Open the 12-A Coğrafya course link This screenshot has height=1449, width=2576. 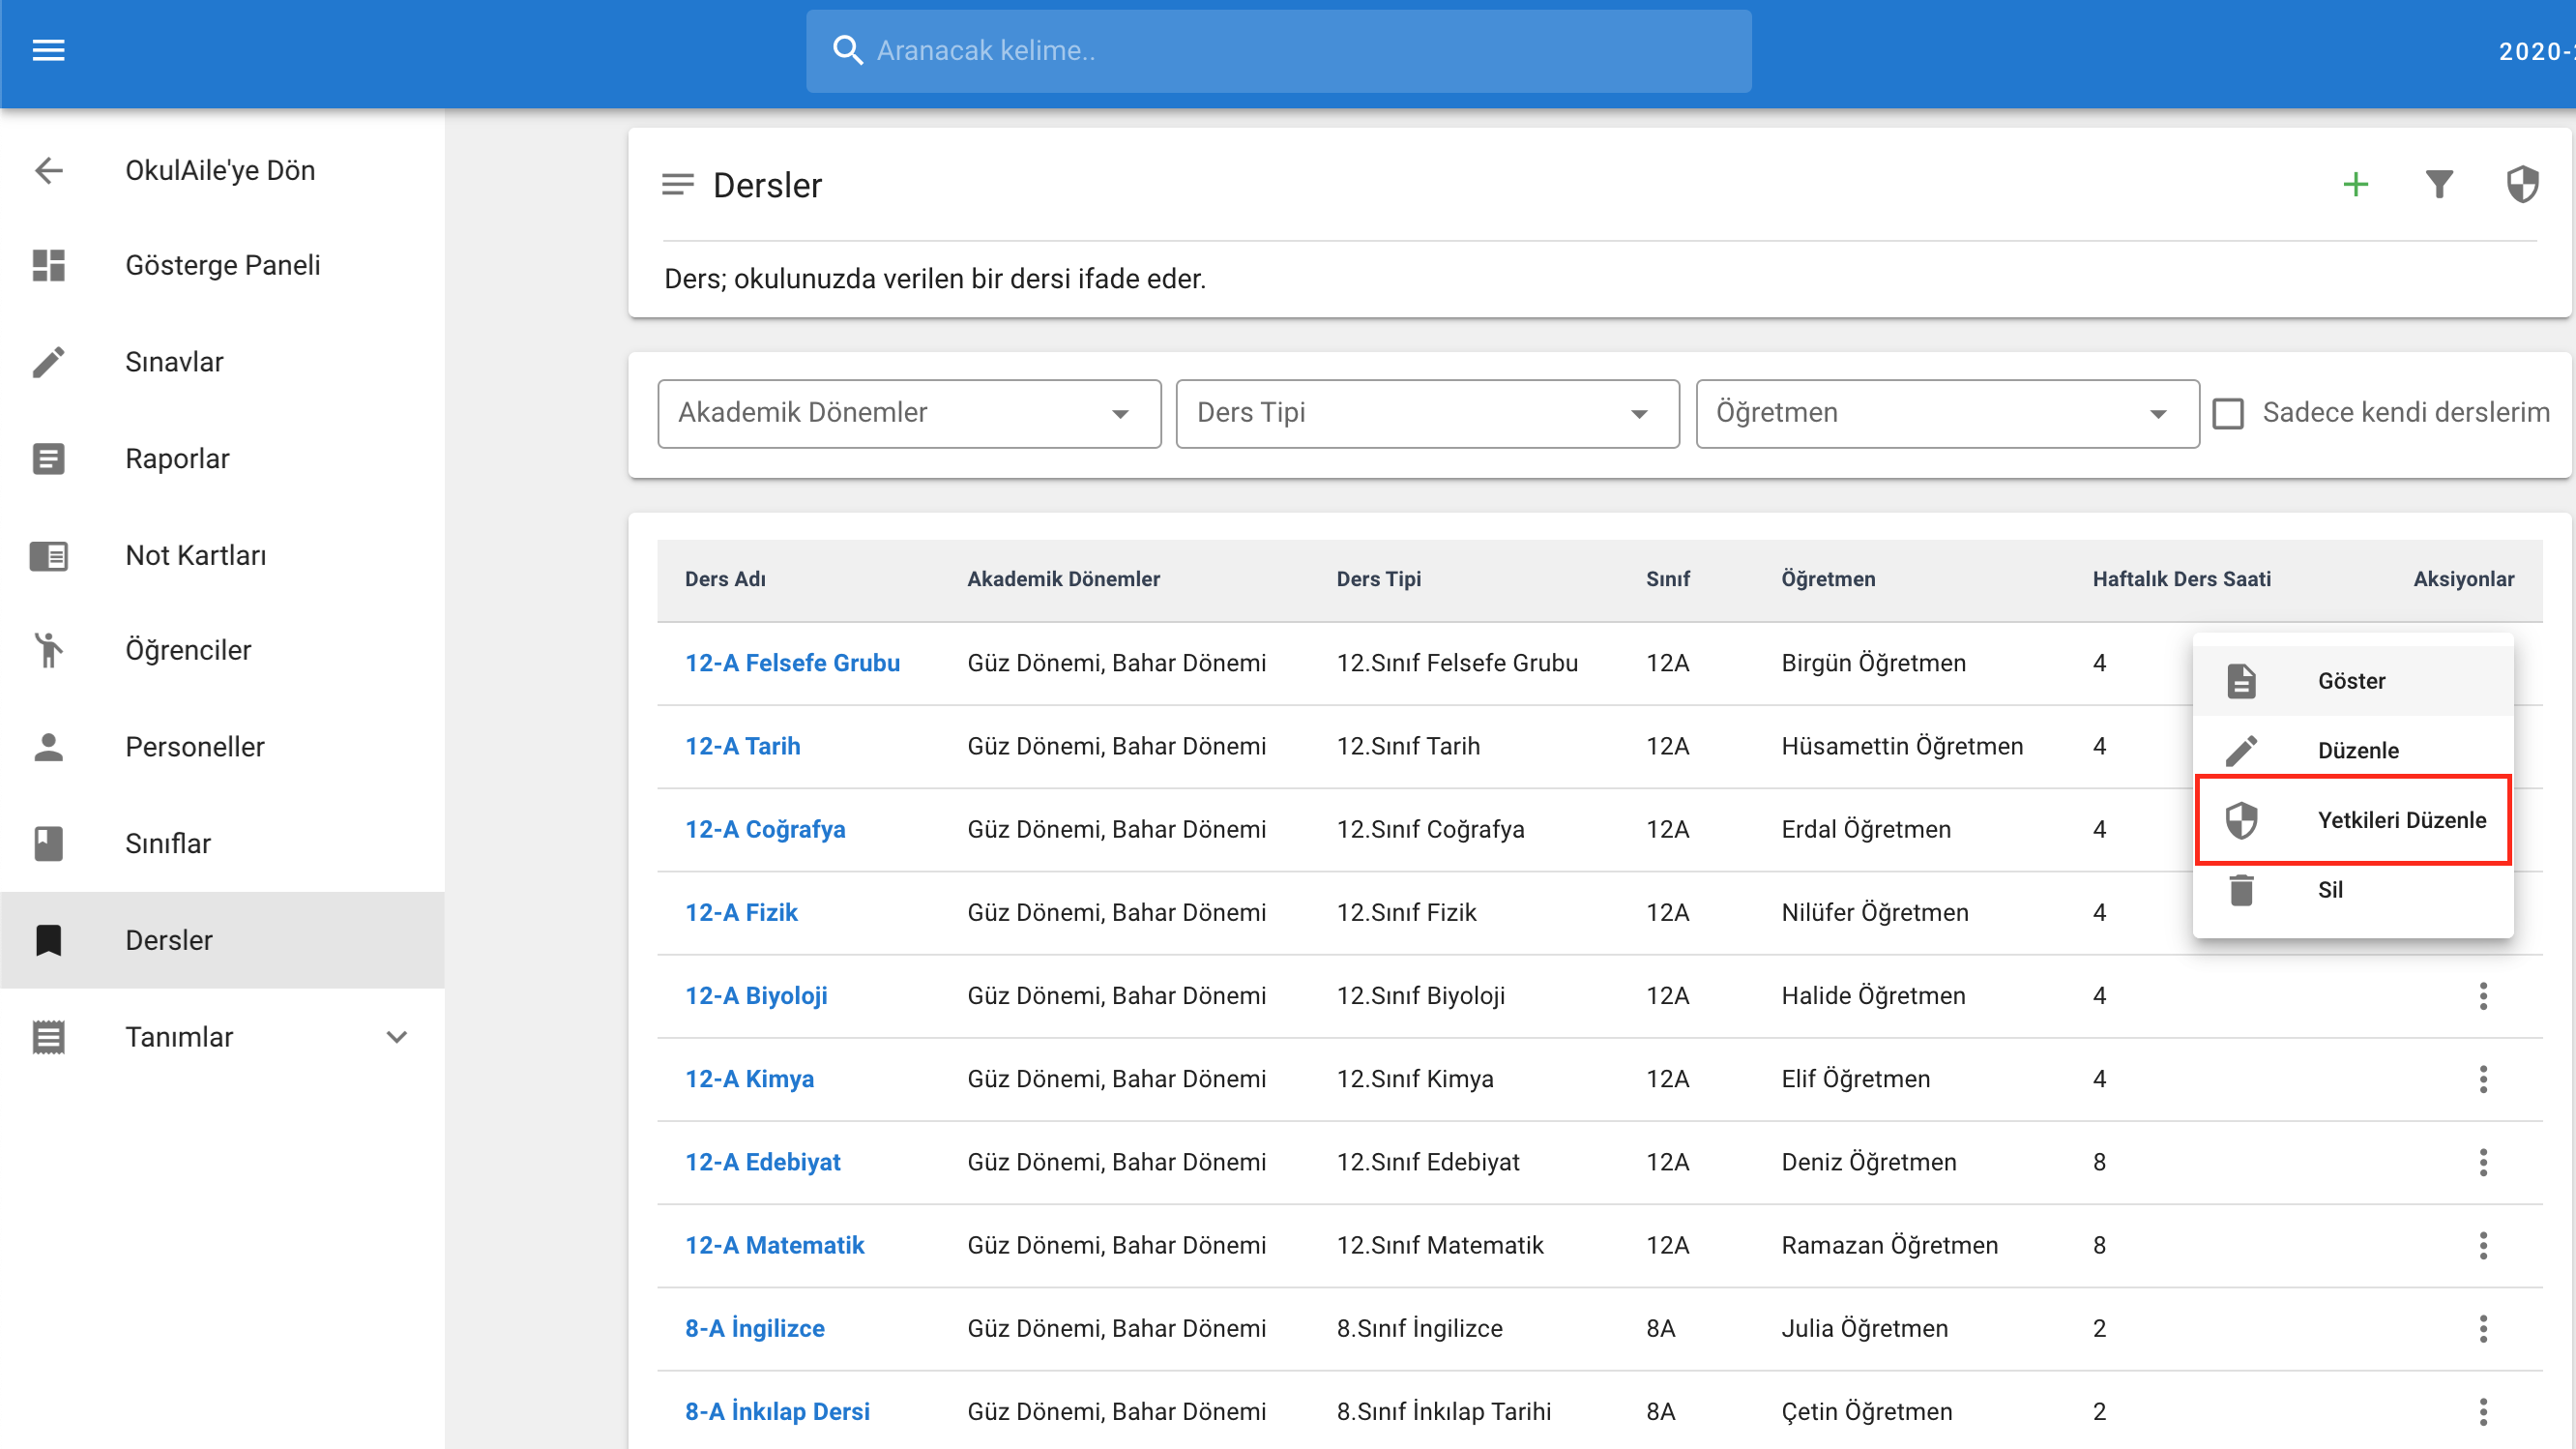tap(765, 829)
